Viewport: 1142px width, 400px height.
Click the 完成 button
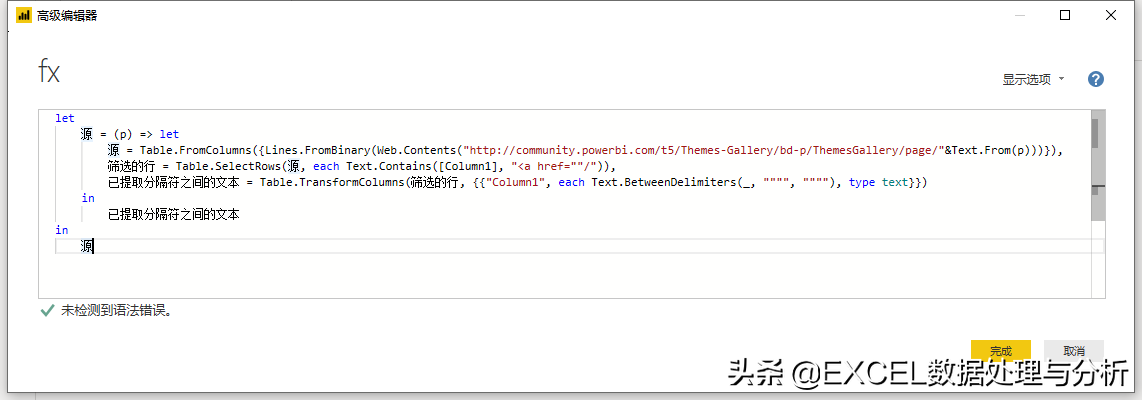point(1001,351)
